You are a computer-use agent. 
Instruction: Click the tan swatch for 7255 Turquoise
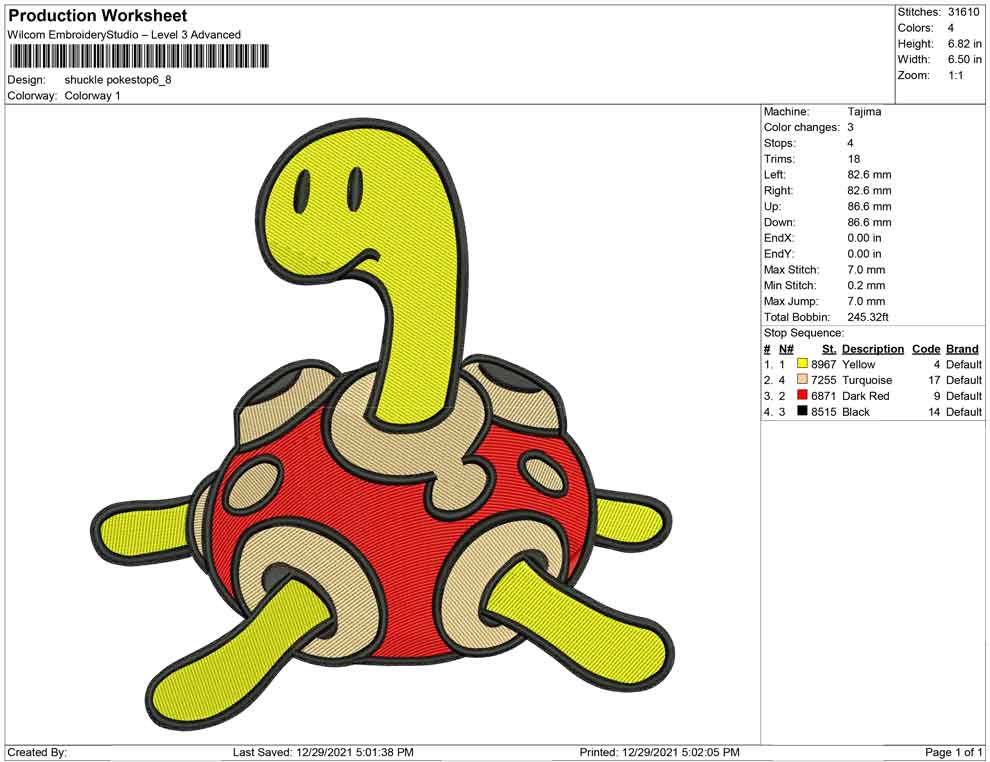tap(802, 379)
